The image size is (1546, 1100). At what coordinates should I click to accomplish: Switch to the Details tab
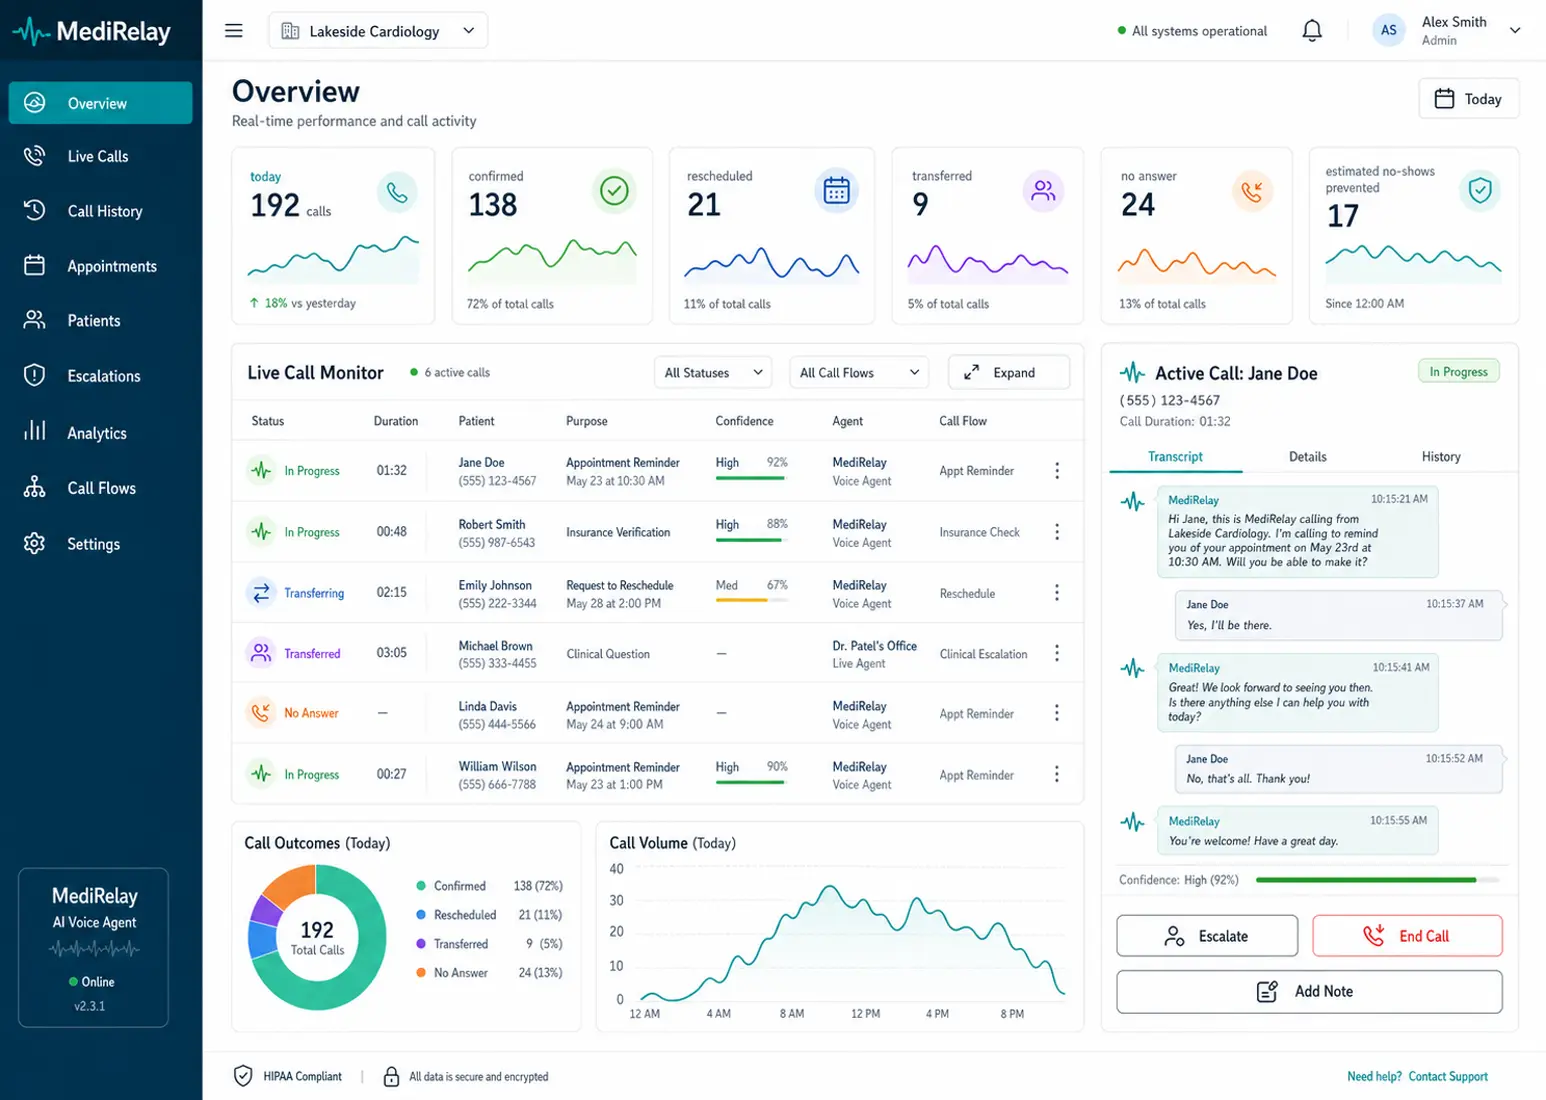1307,457
